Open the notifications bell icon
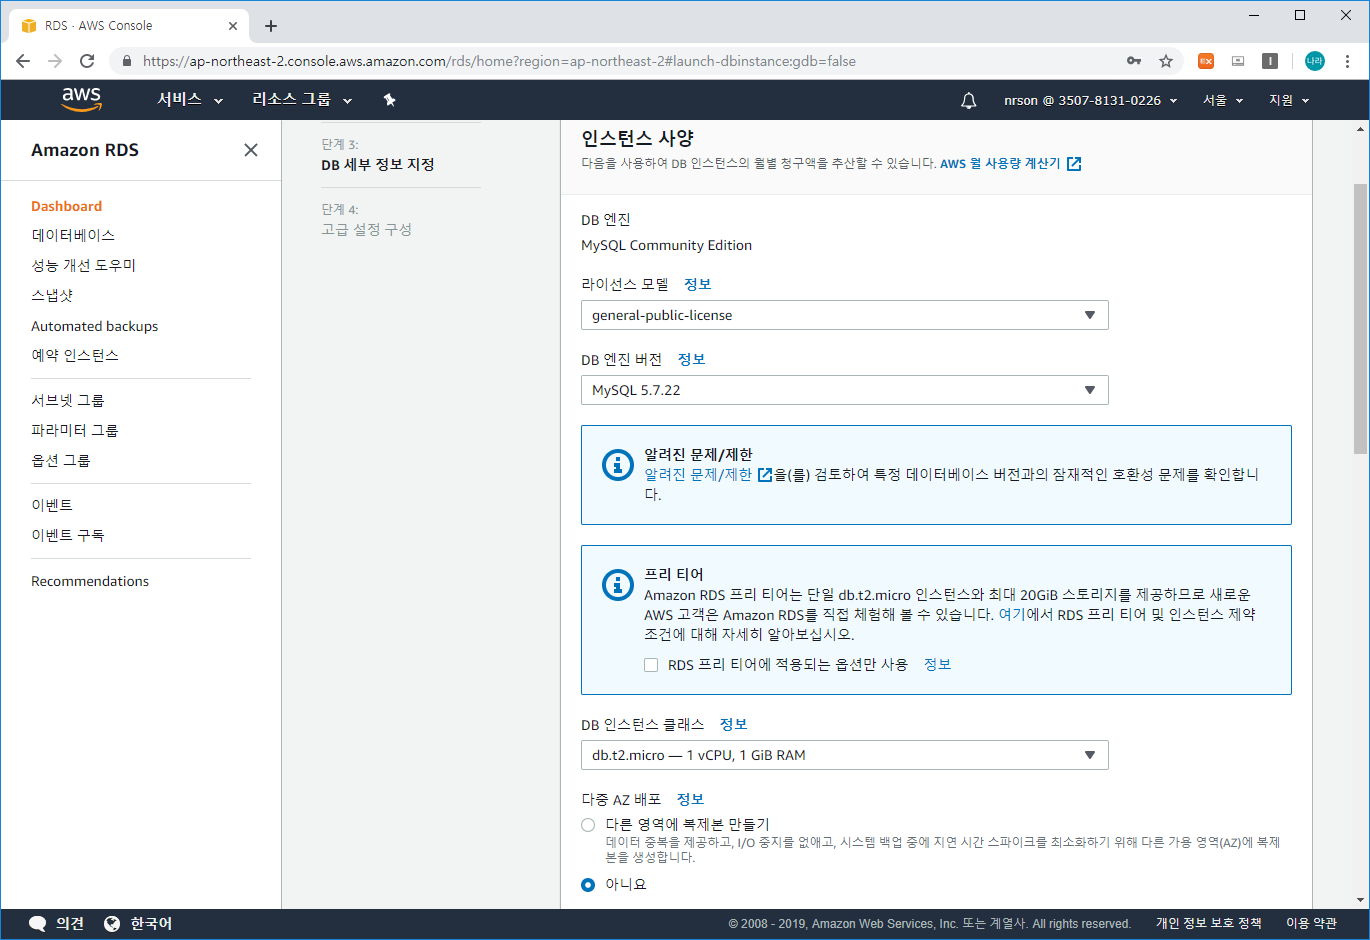This screenshot has height=940, width=1370. pos(968,100)
